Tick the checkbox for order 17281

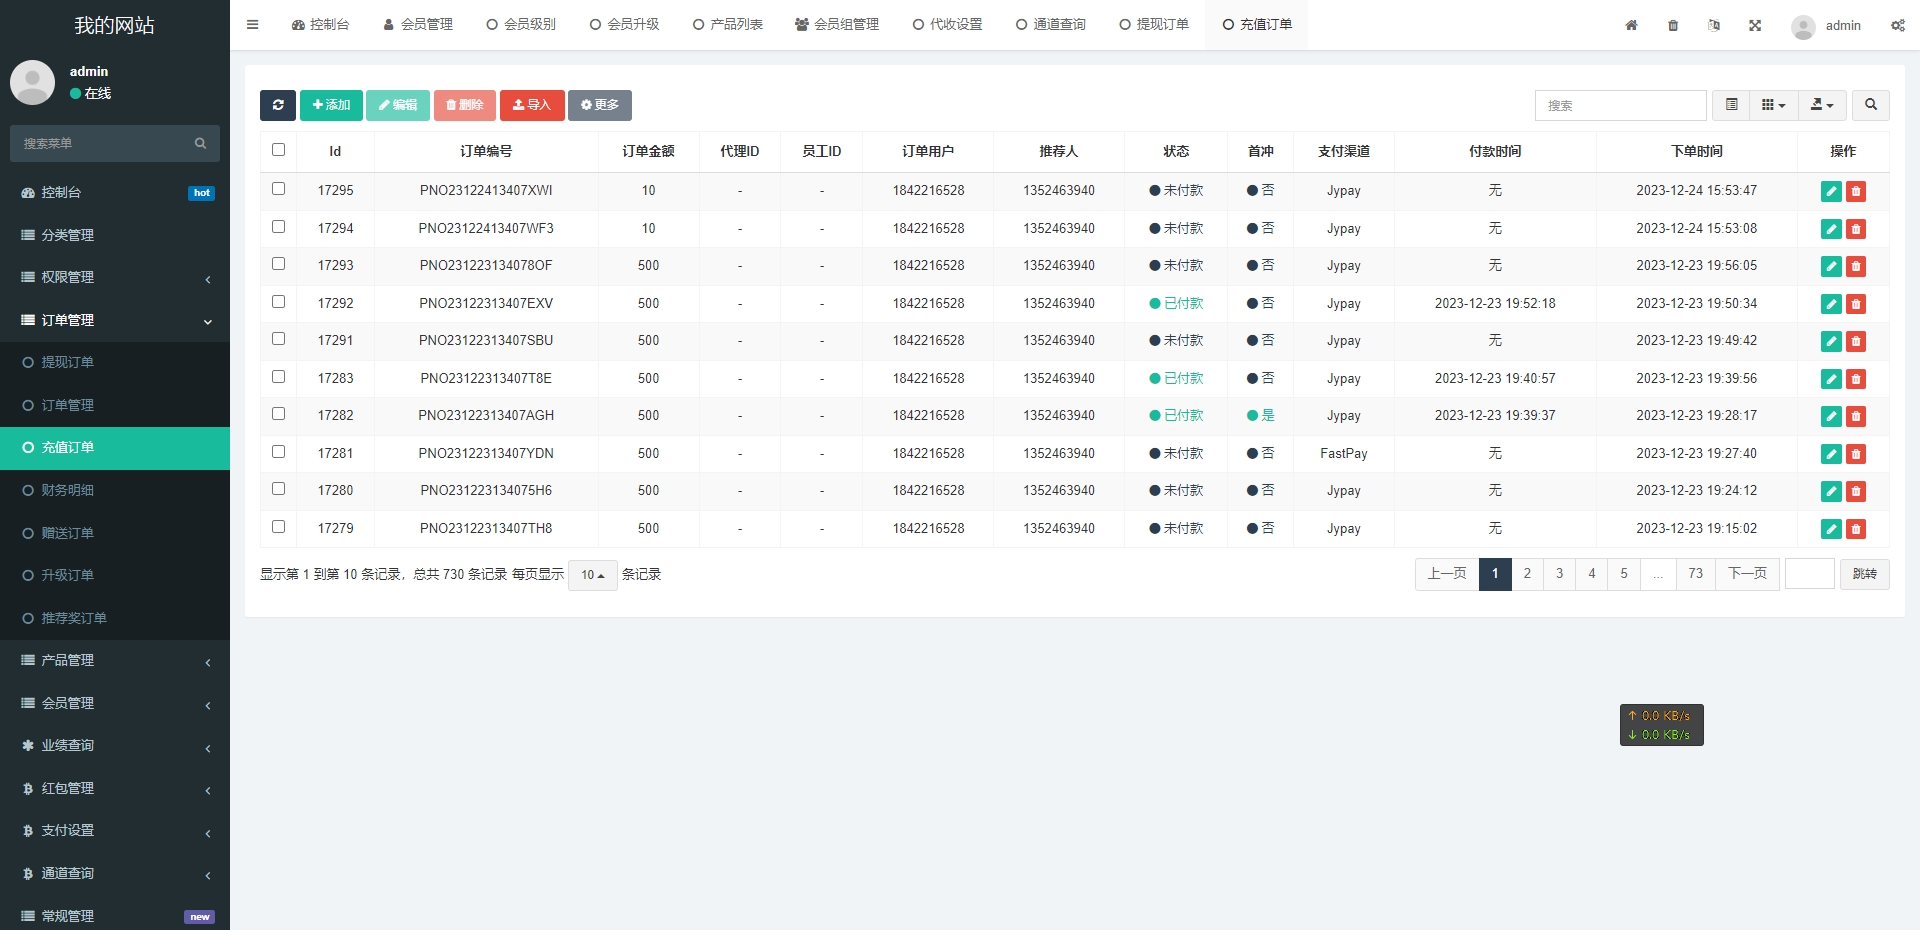pos(279,452)
